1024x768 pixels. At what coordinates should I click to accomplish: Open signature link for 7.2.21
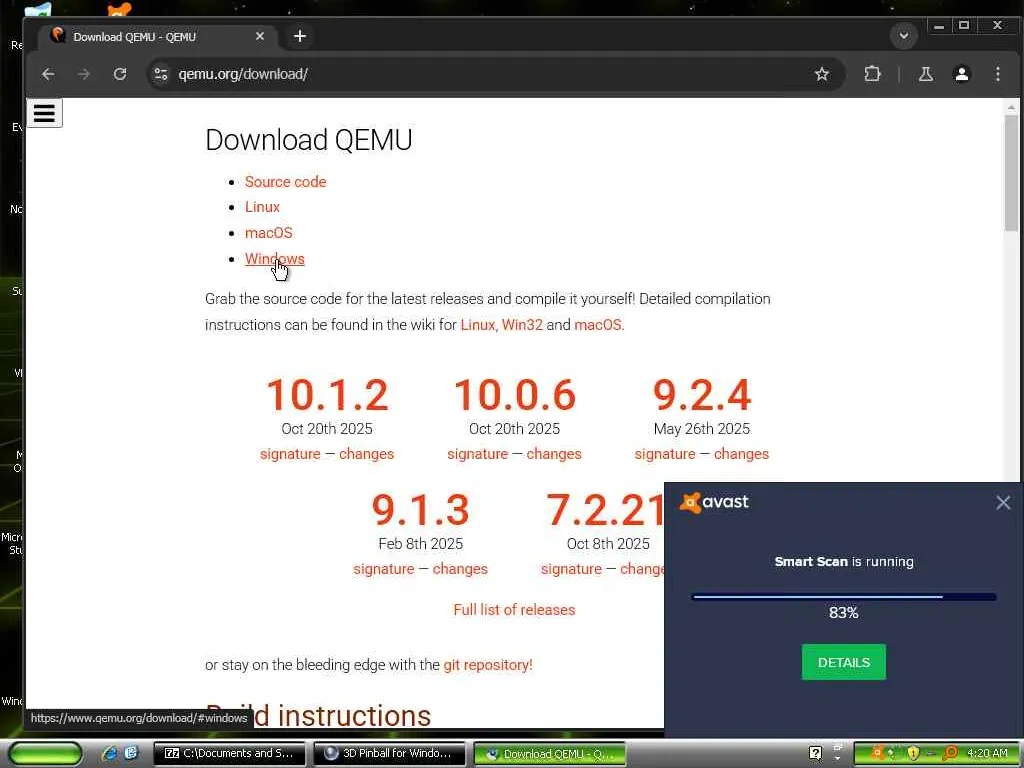click(571, 569)
